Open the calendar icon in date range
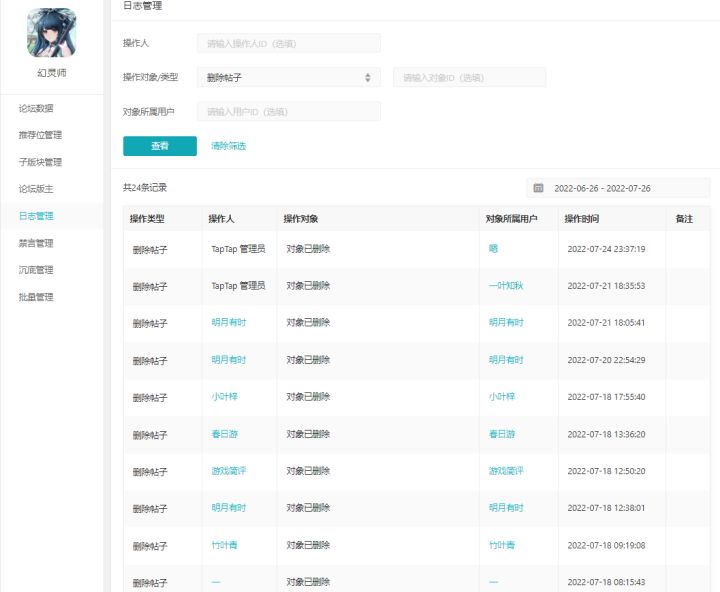Image resolution: width=720 pixels, height=592 pixels. pyautogui.click(x=538, y=188)
